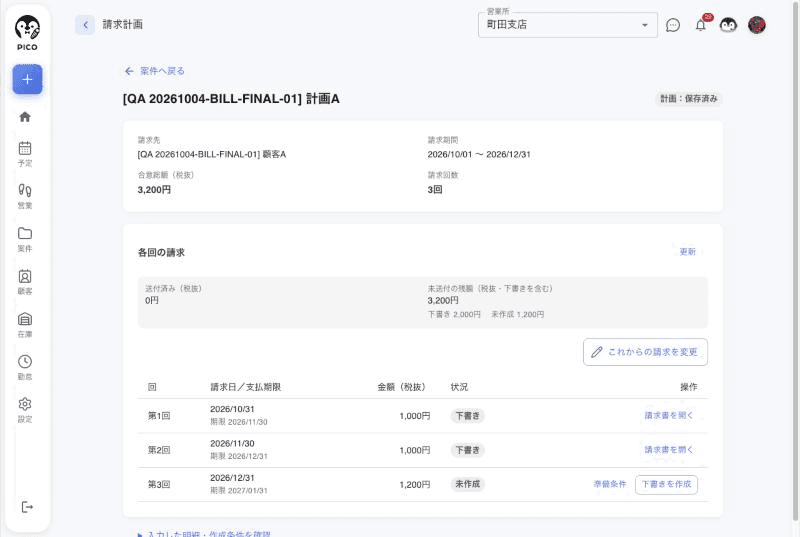The height and width of the screenshot is (537, 800).
Task: Click the 下書き 2,000円 breakdown text
Action: tap(454, 315)
